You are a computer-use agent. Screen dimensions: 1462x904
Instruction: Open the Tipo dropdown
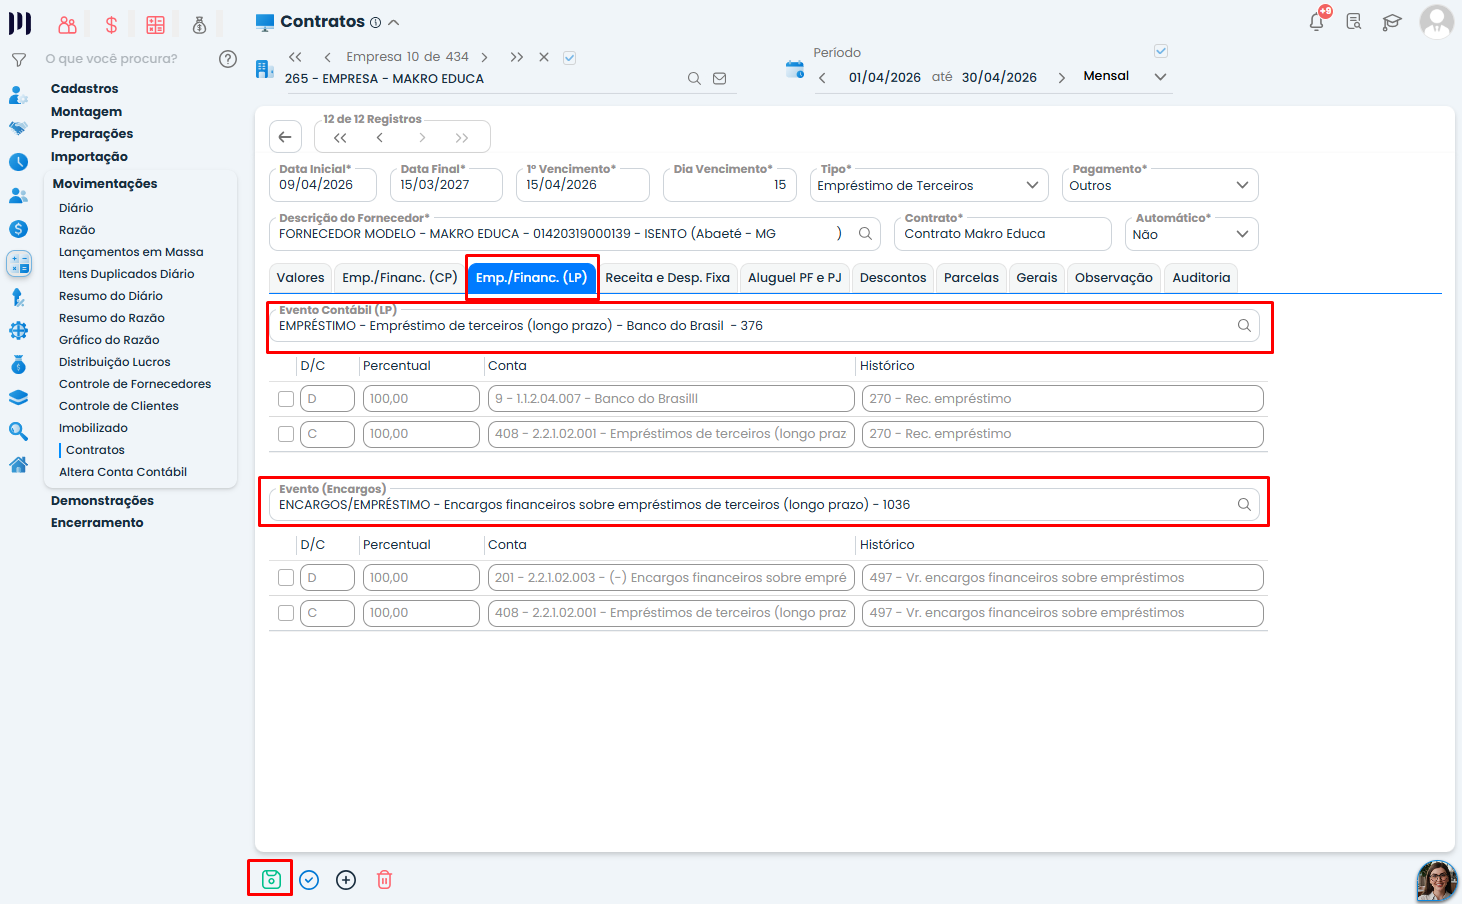click(929, 185)
